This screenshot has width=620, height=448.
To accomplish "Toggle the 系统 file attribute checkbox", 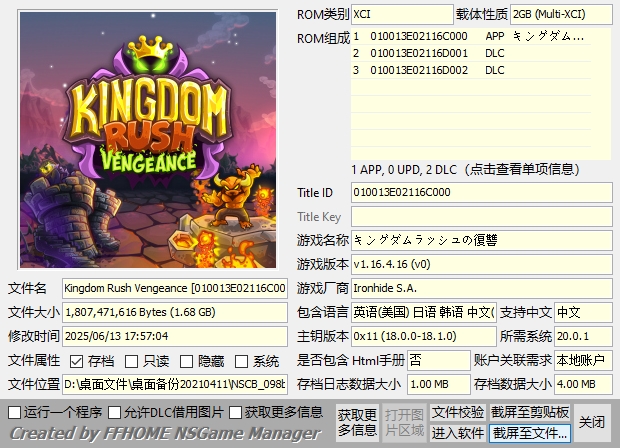I will pos(241,361).
